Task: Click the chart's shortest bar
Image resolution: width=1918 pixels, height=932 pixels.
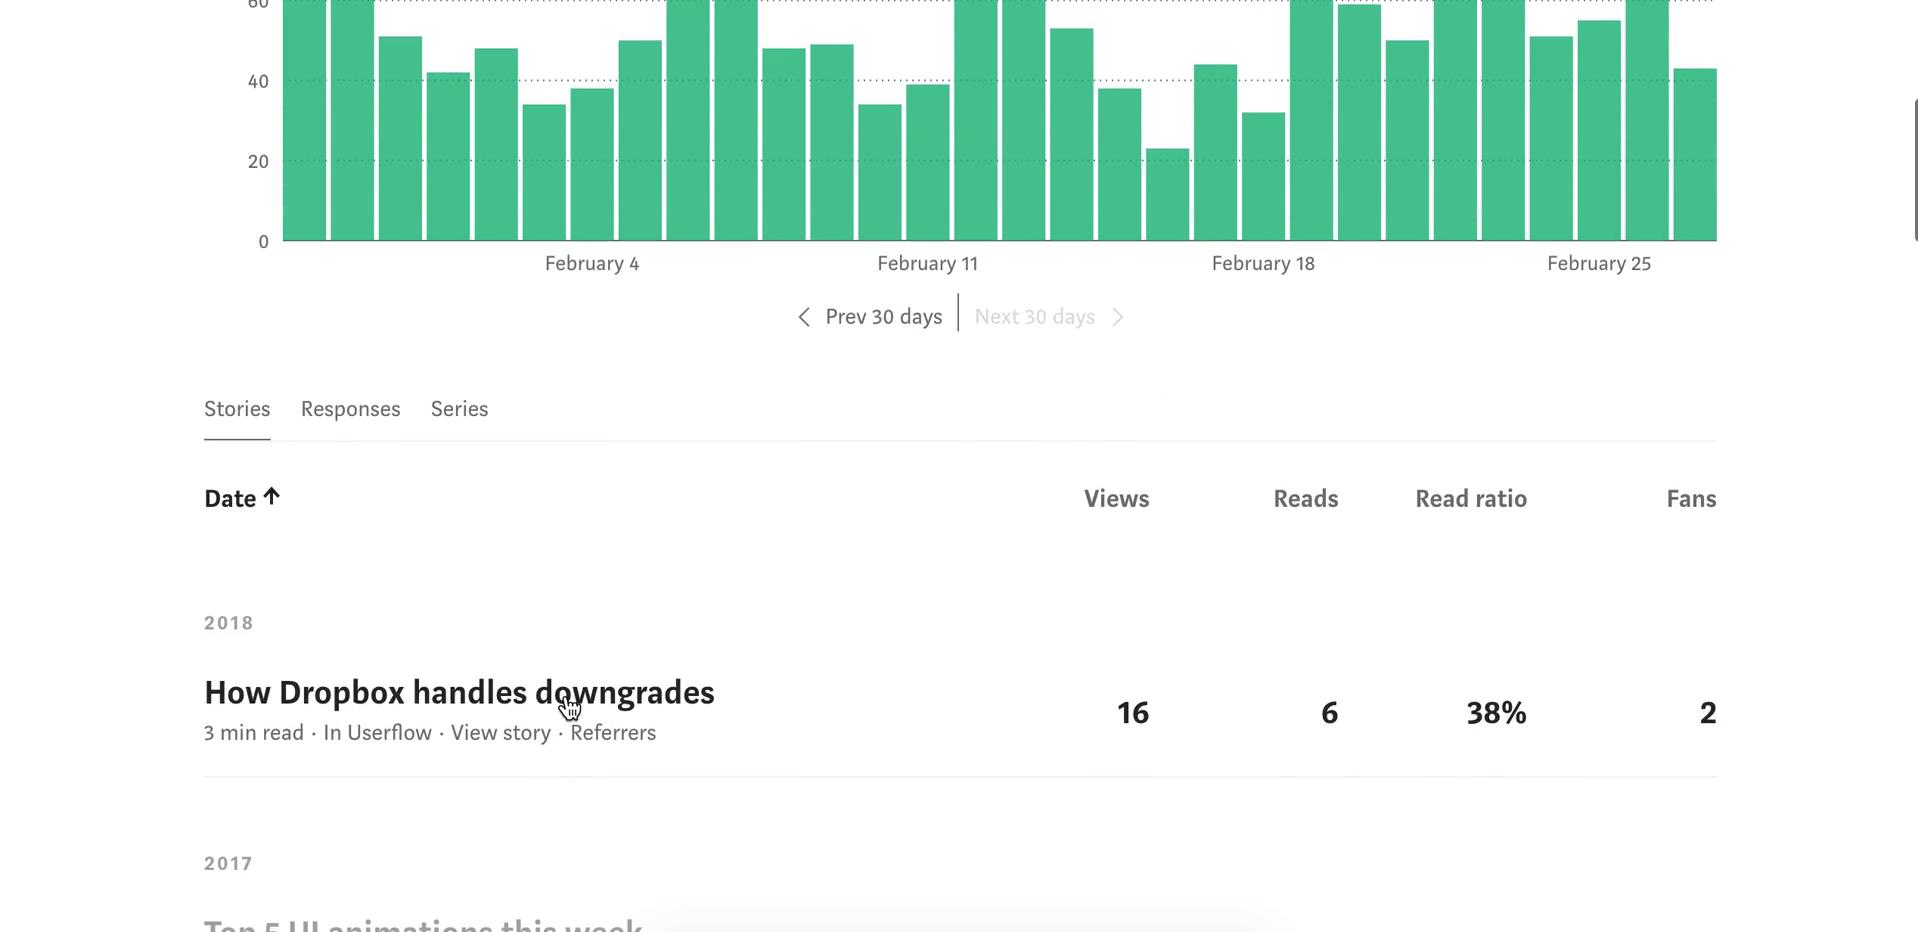Action: click(1167, 195)
